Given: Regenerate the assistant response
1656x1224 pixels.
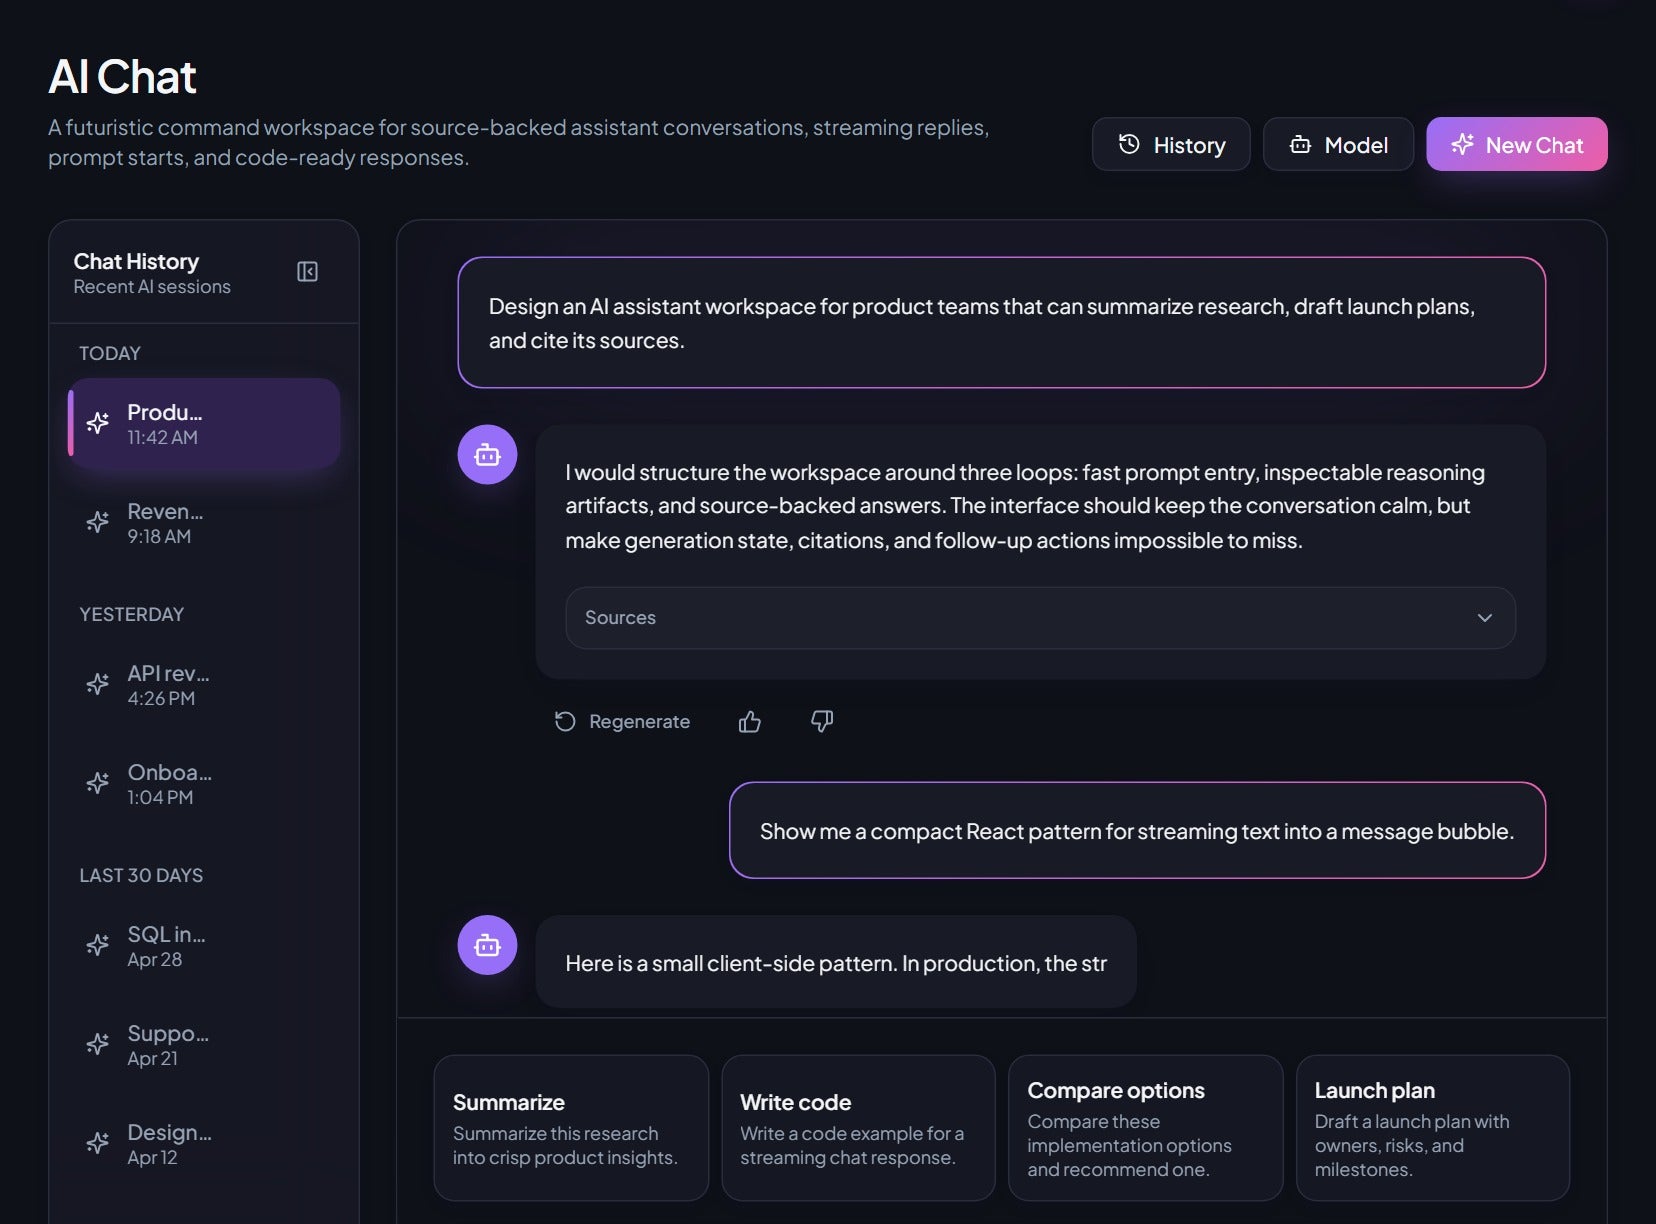Looking at the screenshot, I should [x=622, y=721].
